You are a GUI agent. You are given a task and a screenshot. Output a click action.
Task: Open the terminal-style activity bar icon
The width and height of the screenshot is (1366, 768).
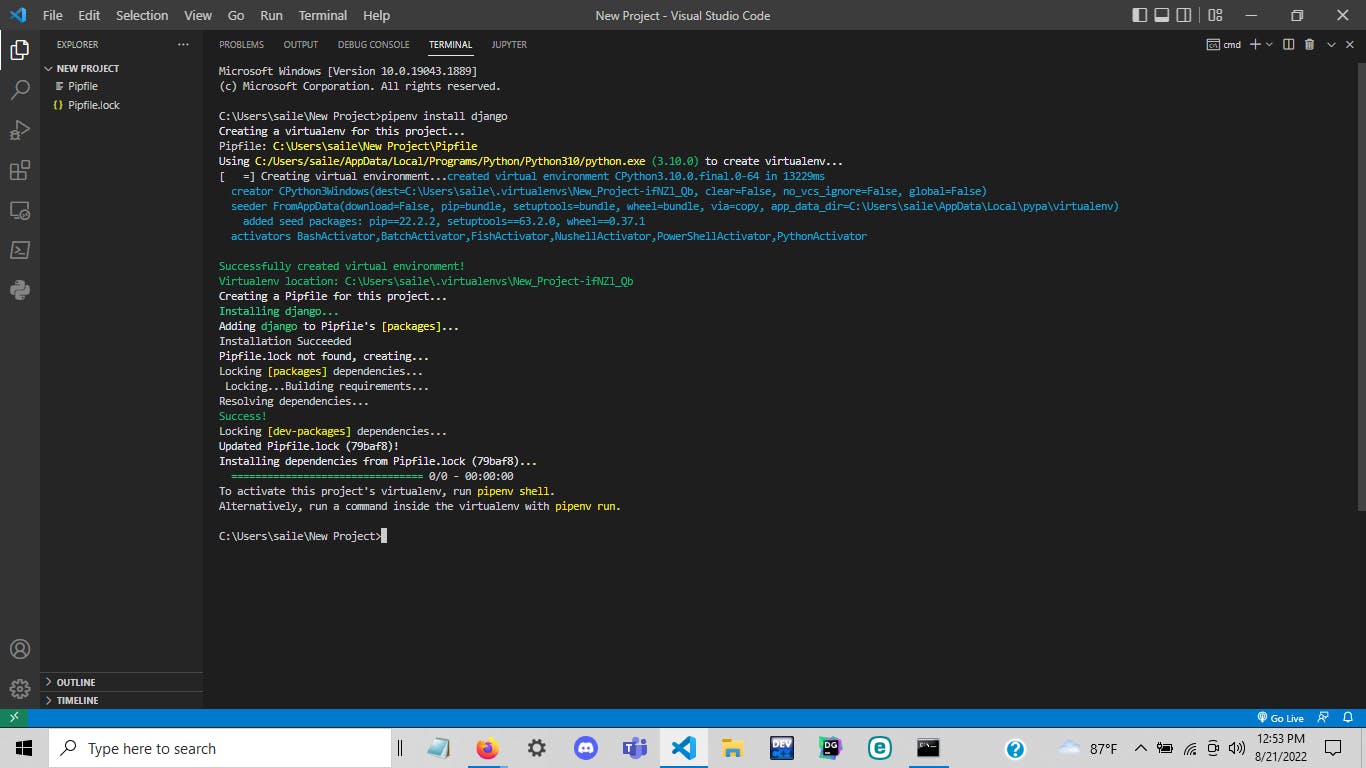click(19, 250)
